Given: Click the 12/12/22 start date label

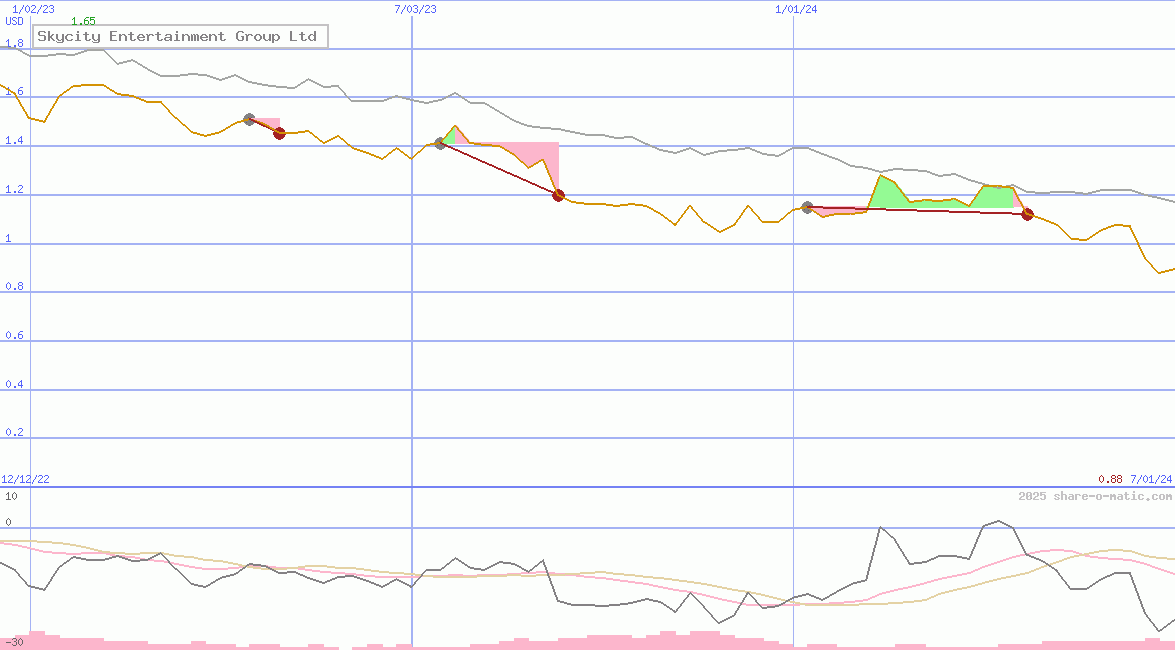Looking at the screenshot, I should coord(26,479).
